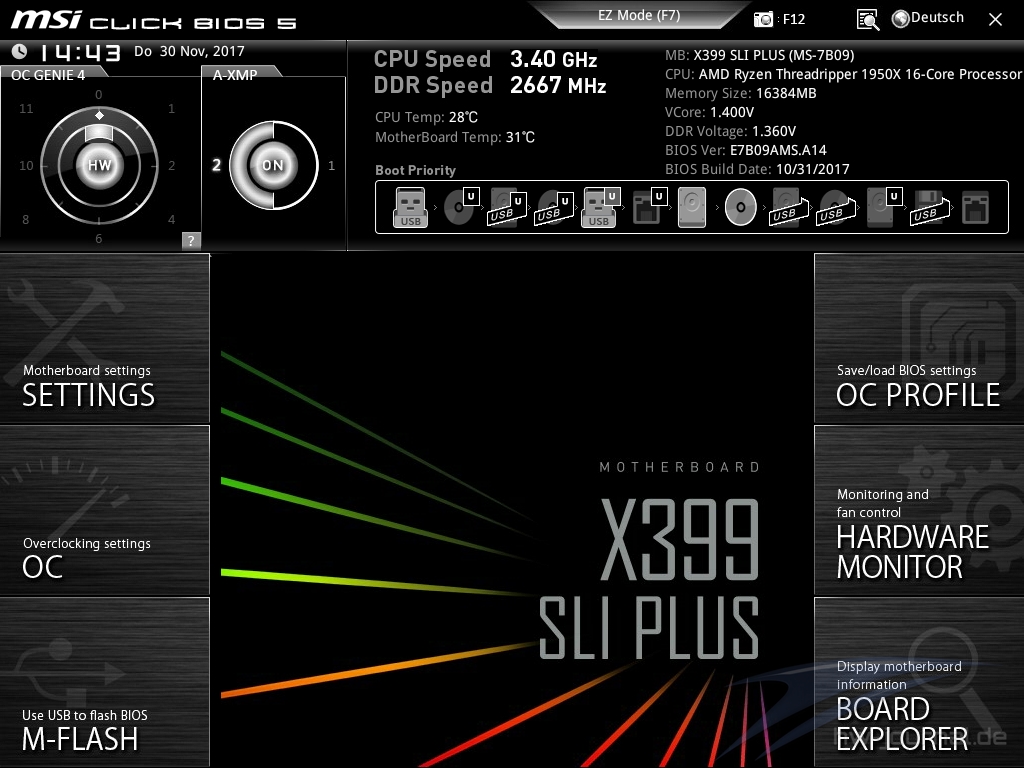1024x768 pixels.
Task: Switch to EZ Mode (F7)
Action: tap(639, 15)
